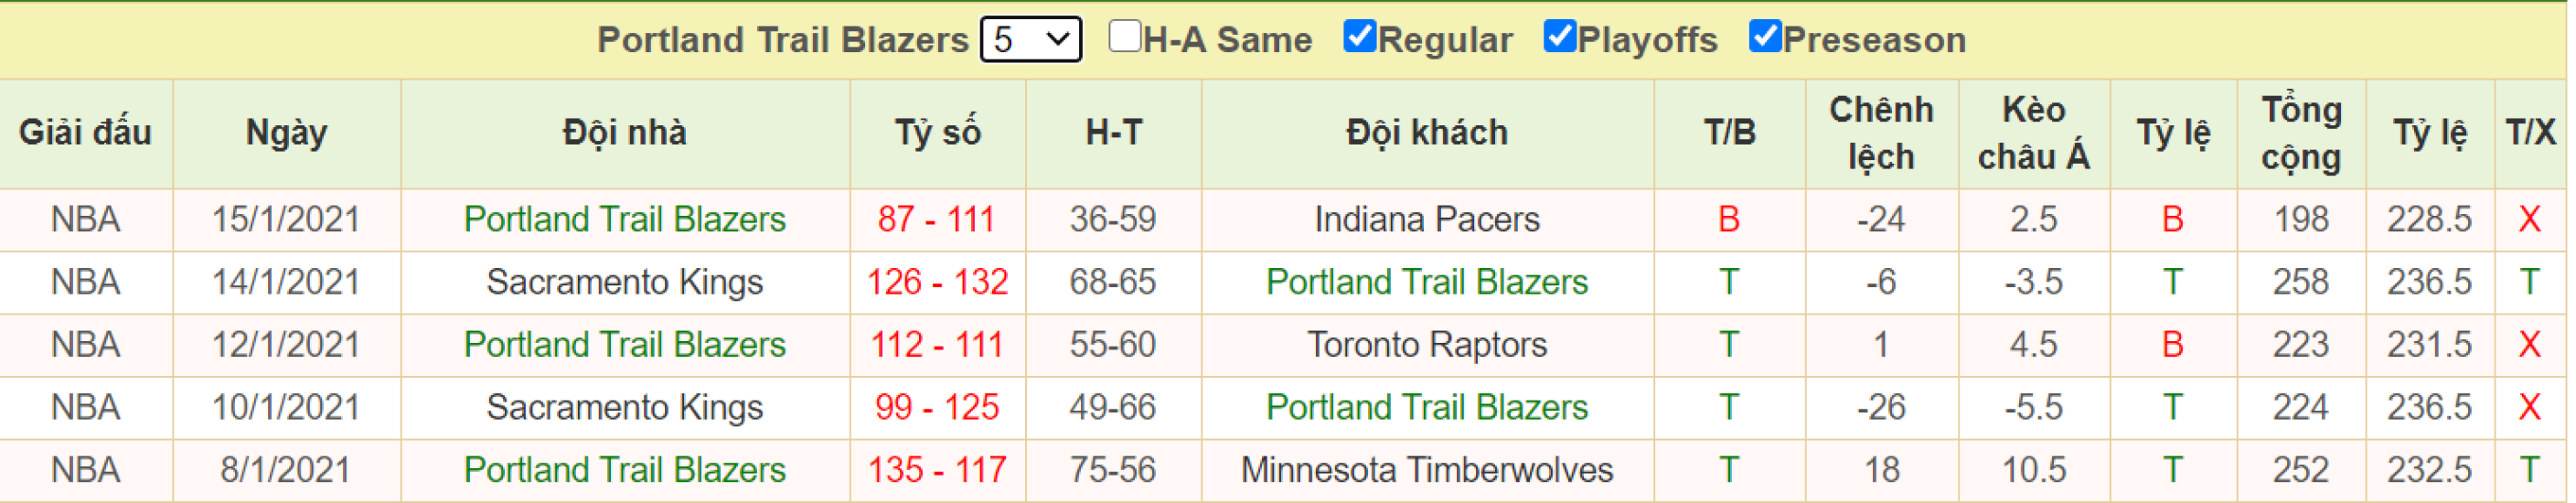Select the 99 - 125 score
This screenshot has width=2576, height=503.
coord(937,407)
